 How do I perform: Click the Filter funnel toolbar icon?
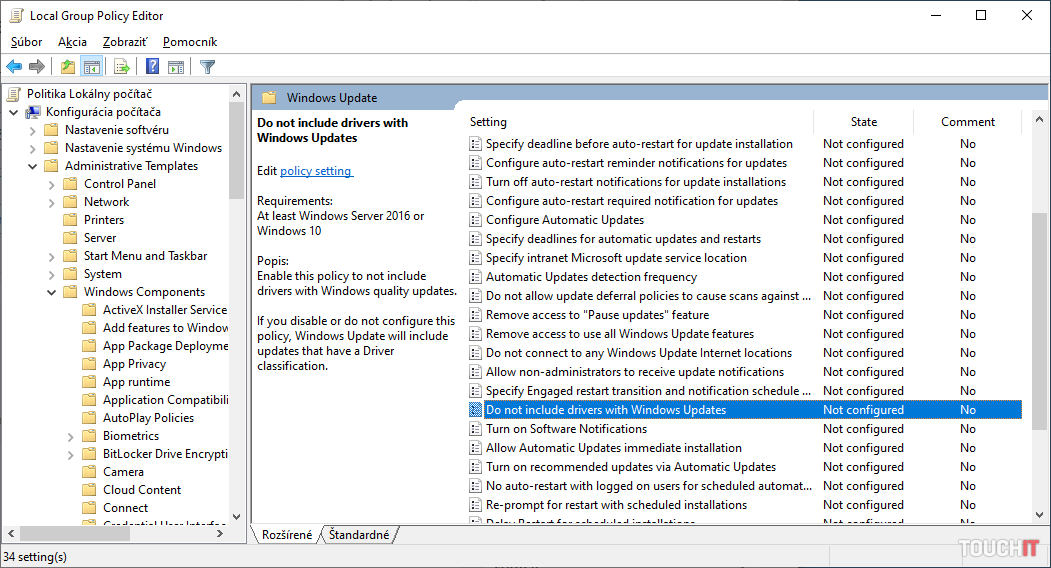(x=207, y=67)
